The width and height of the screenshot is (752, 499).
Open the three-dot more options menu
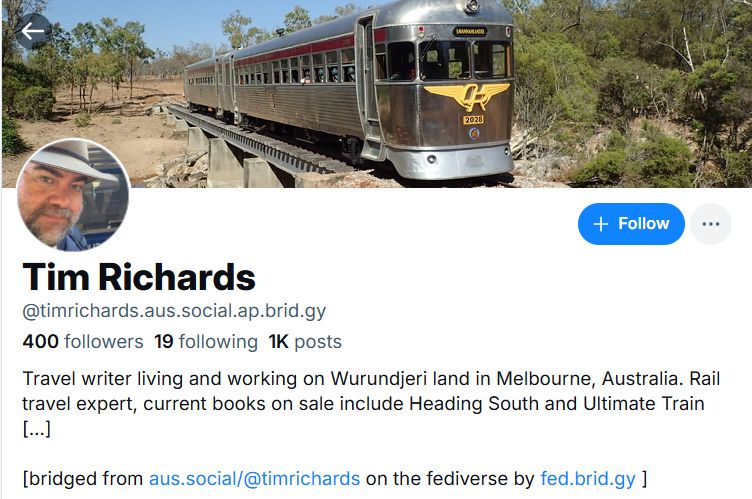[711, 224]
